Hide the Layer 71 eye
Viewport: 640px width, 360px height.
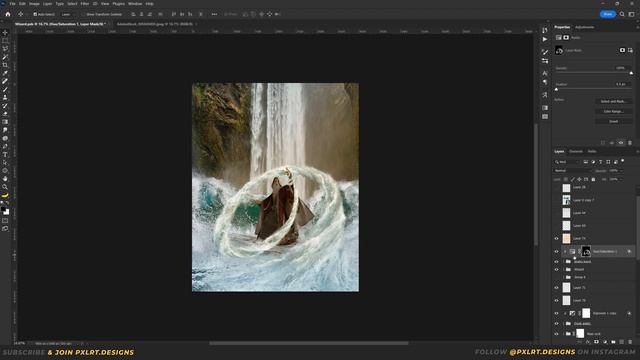[556, 288]
